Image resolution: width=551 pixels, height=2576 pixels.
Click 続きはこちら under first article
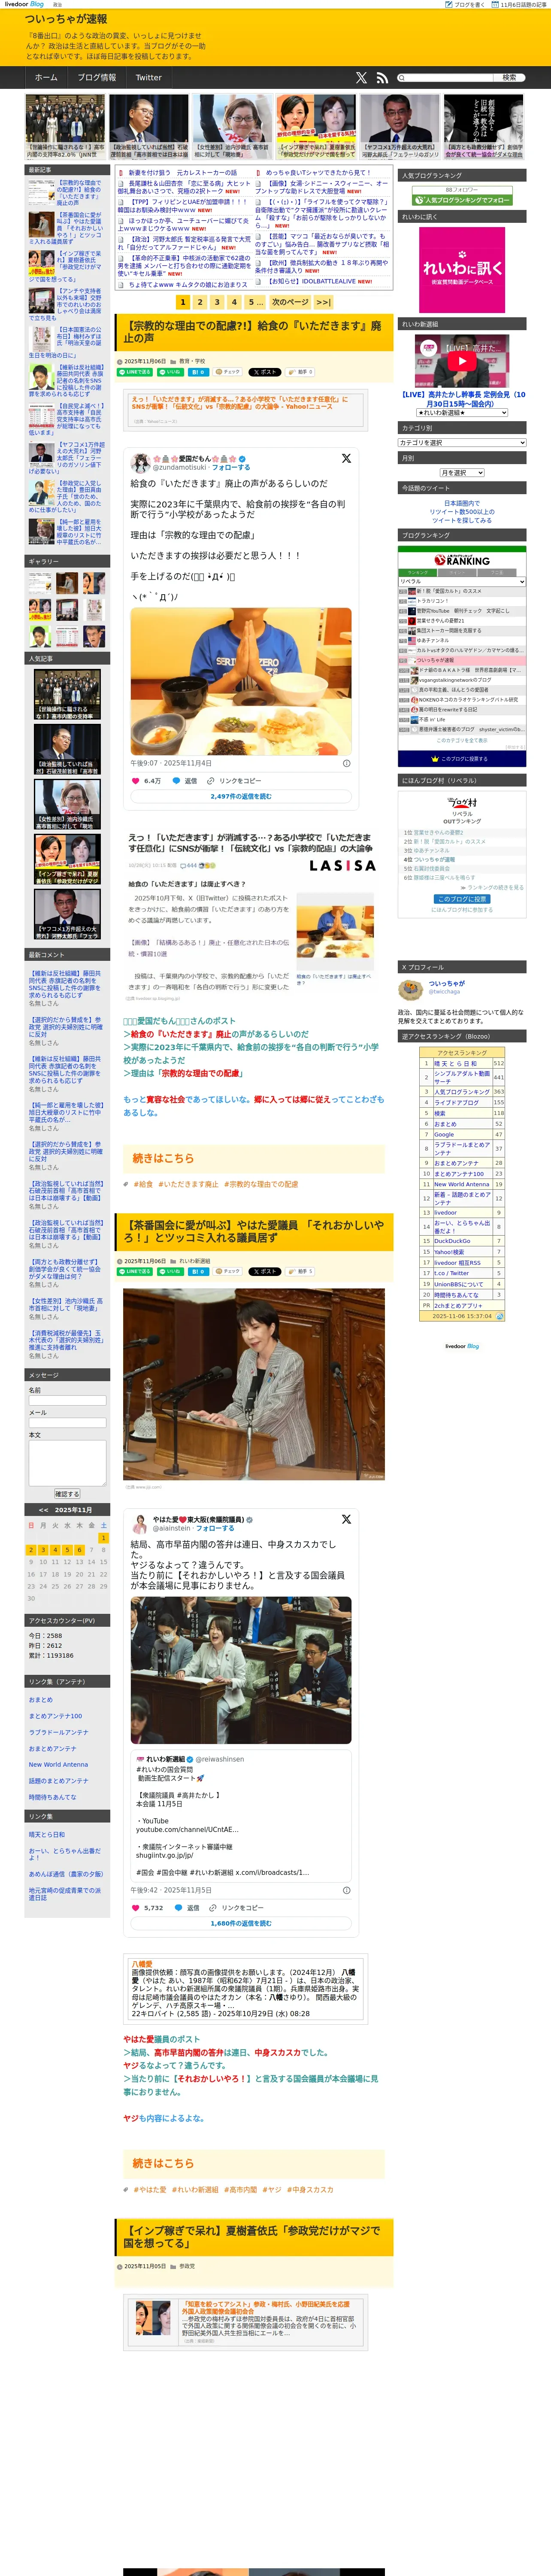point(164,1158)
